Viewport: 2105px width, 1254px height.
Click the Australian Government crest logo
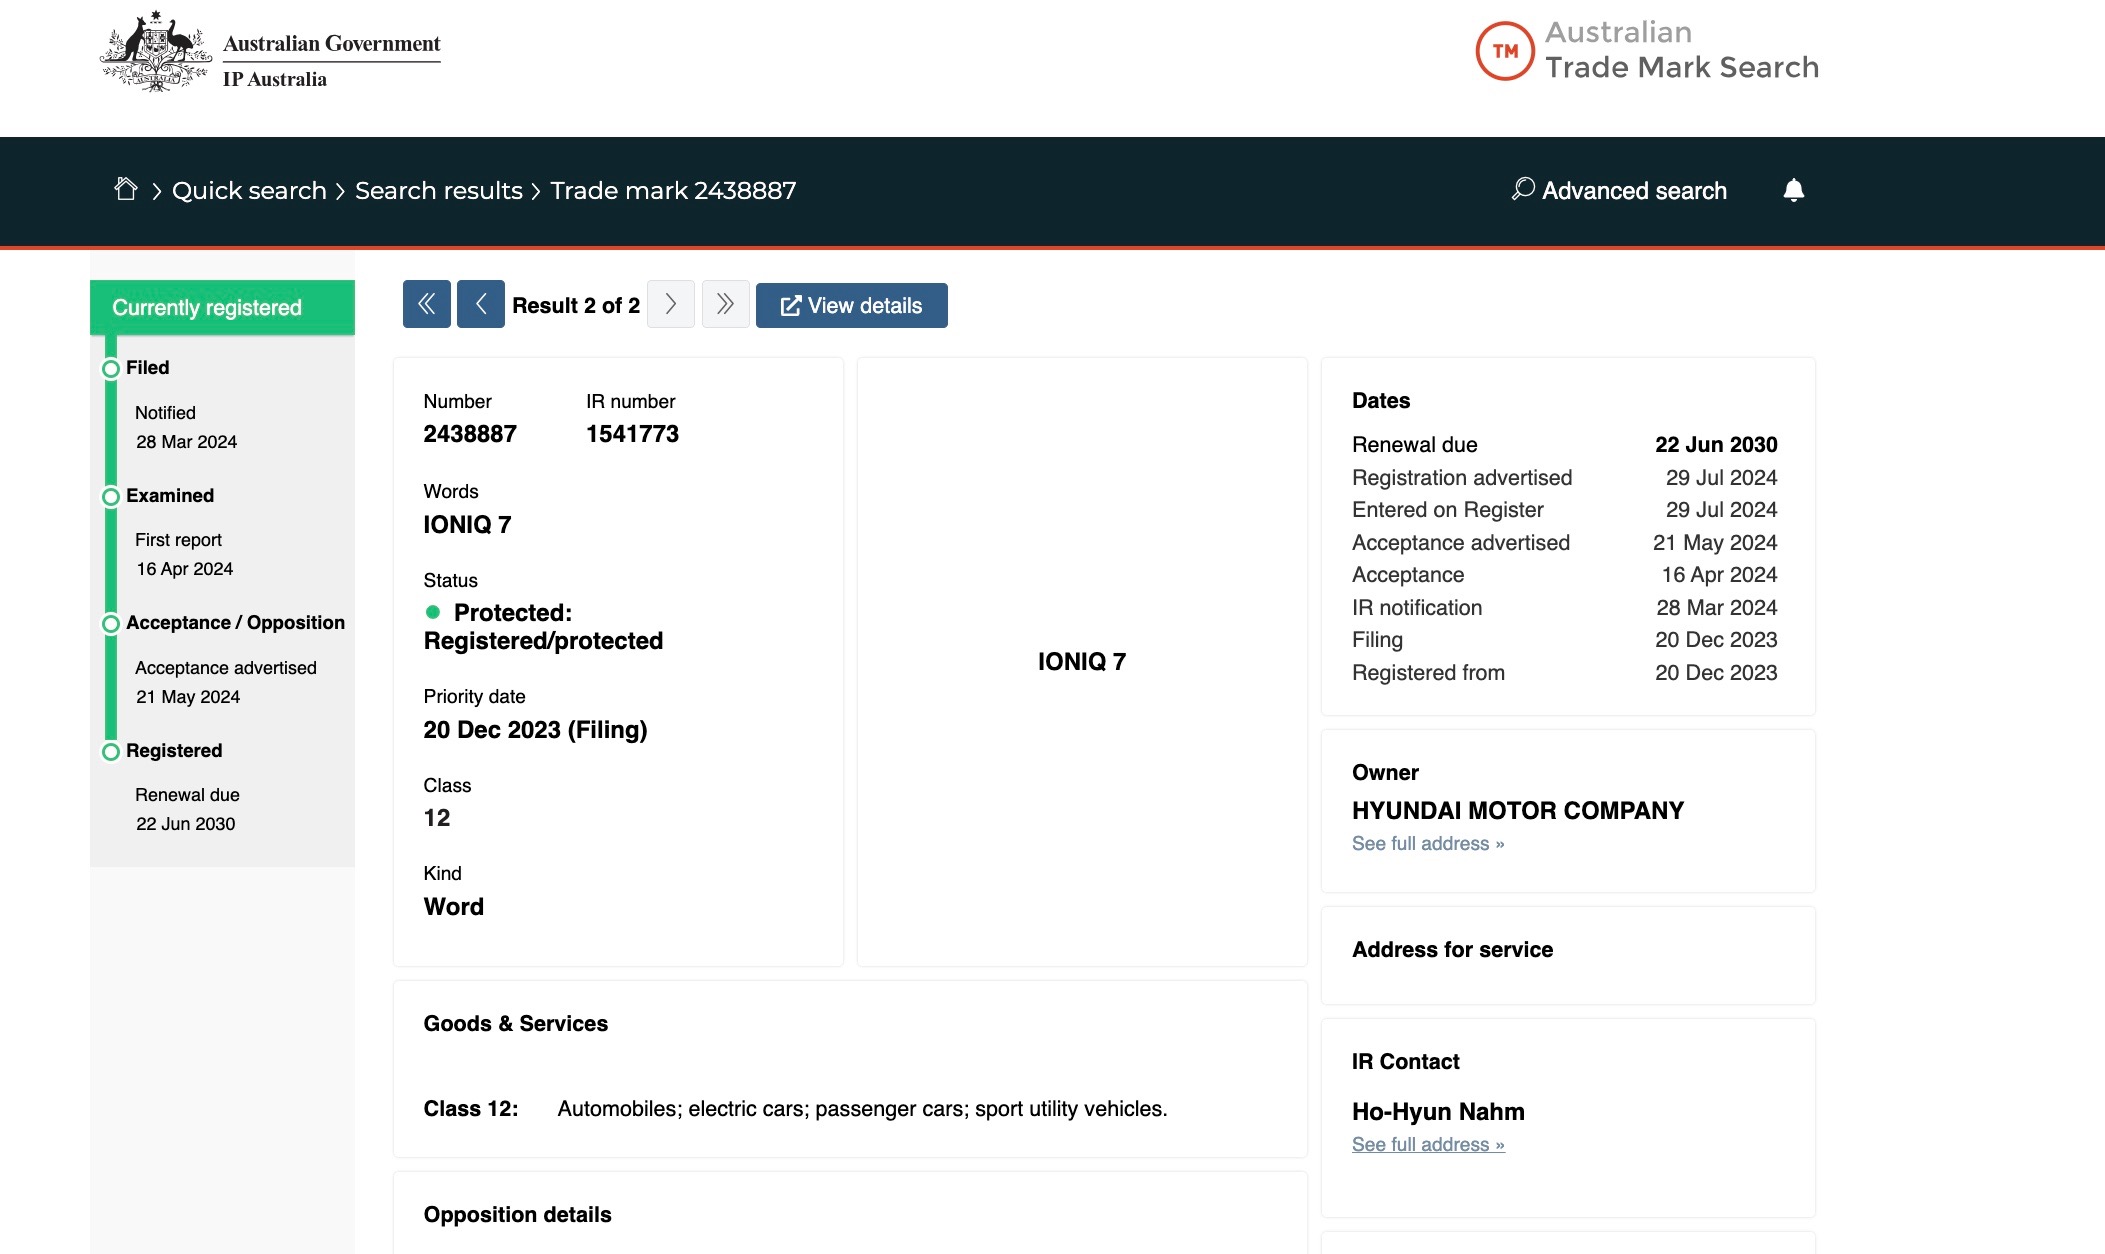click(x=156, y=52)
